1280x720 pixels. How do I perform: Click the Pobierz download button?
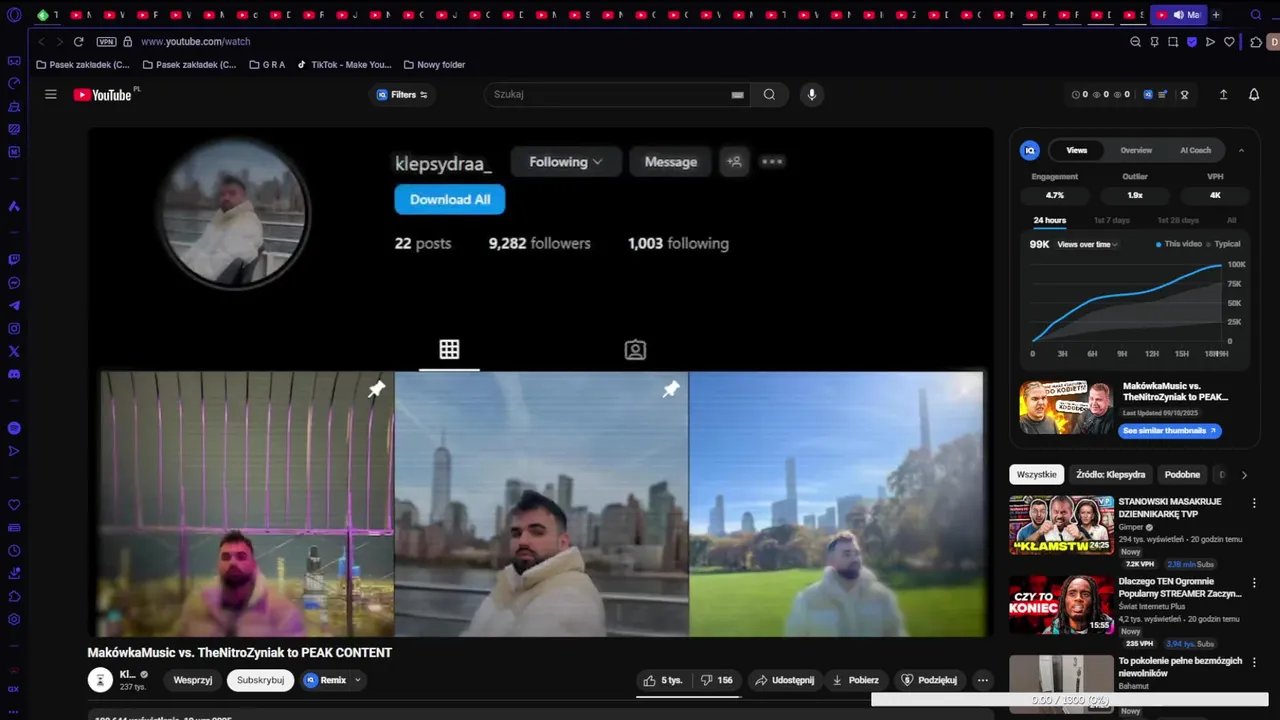tap(855, 680)
